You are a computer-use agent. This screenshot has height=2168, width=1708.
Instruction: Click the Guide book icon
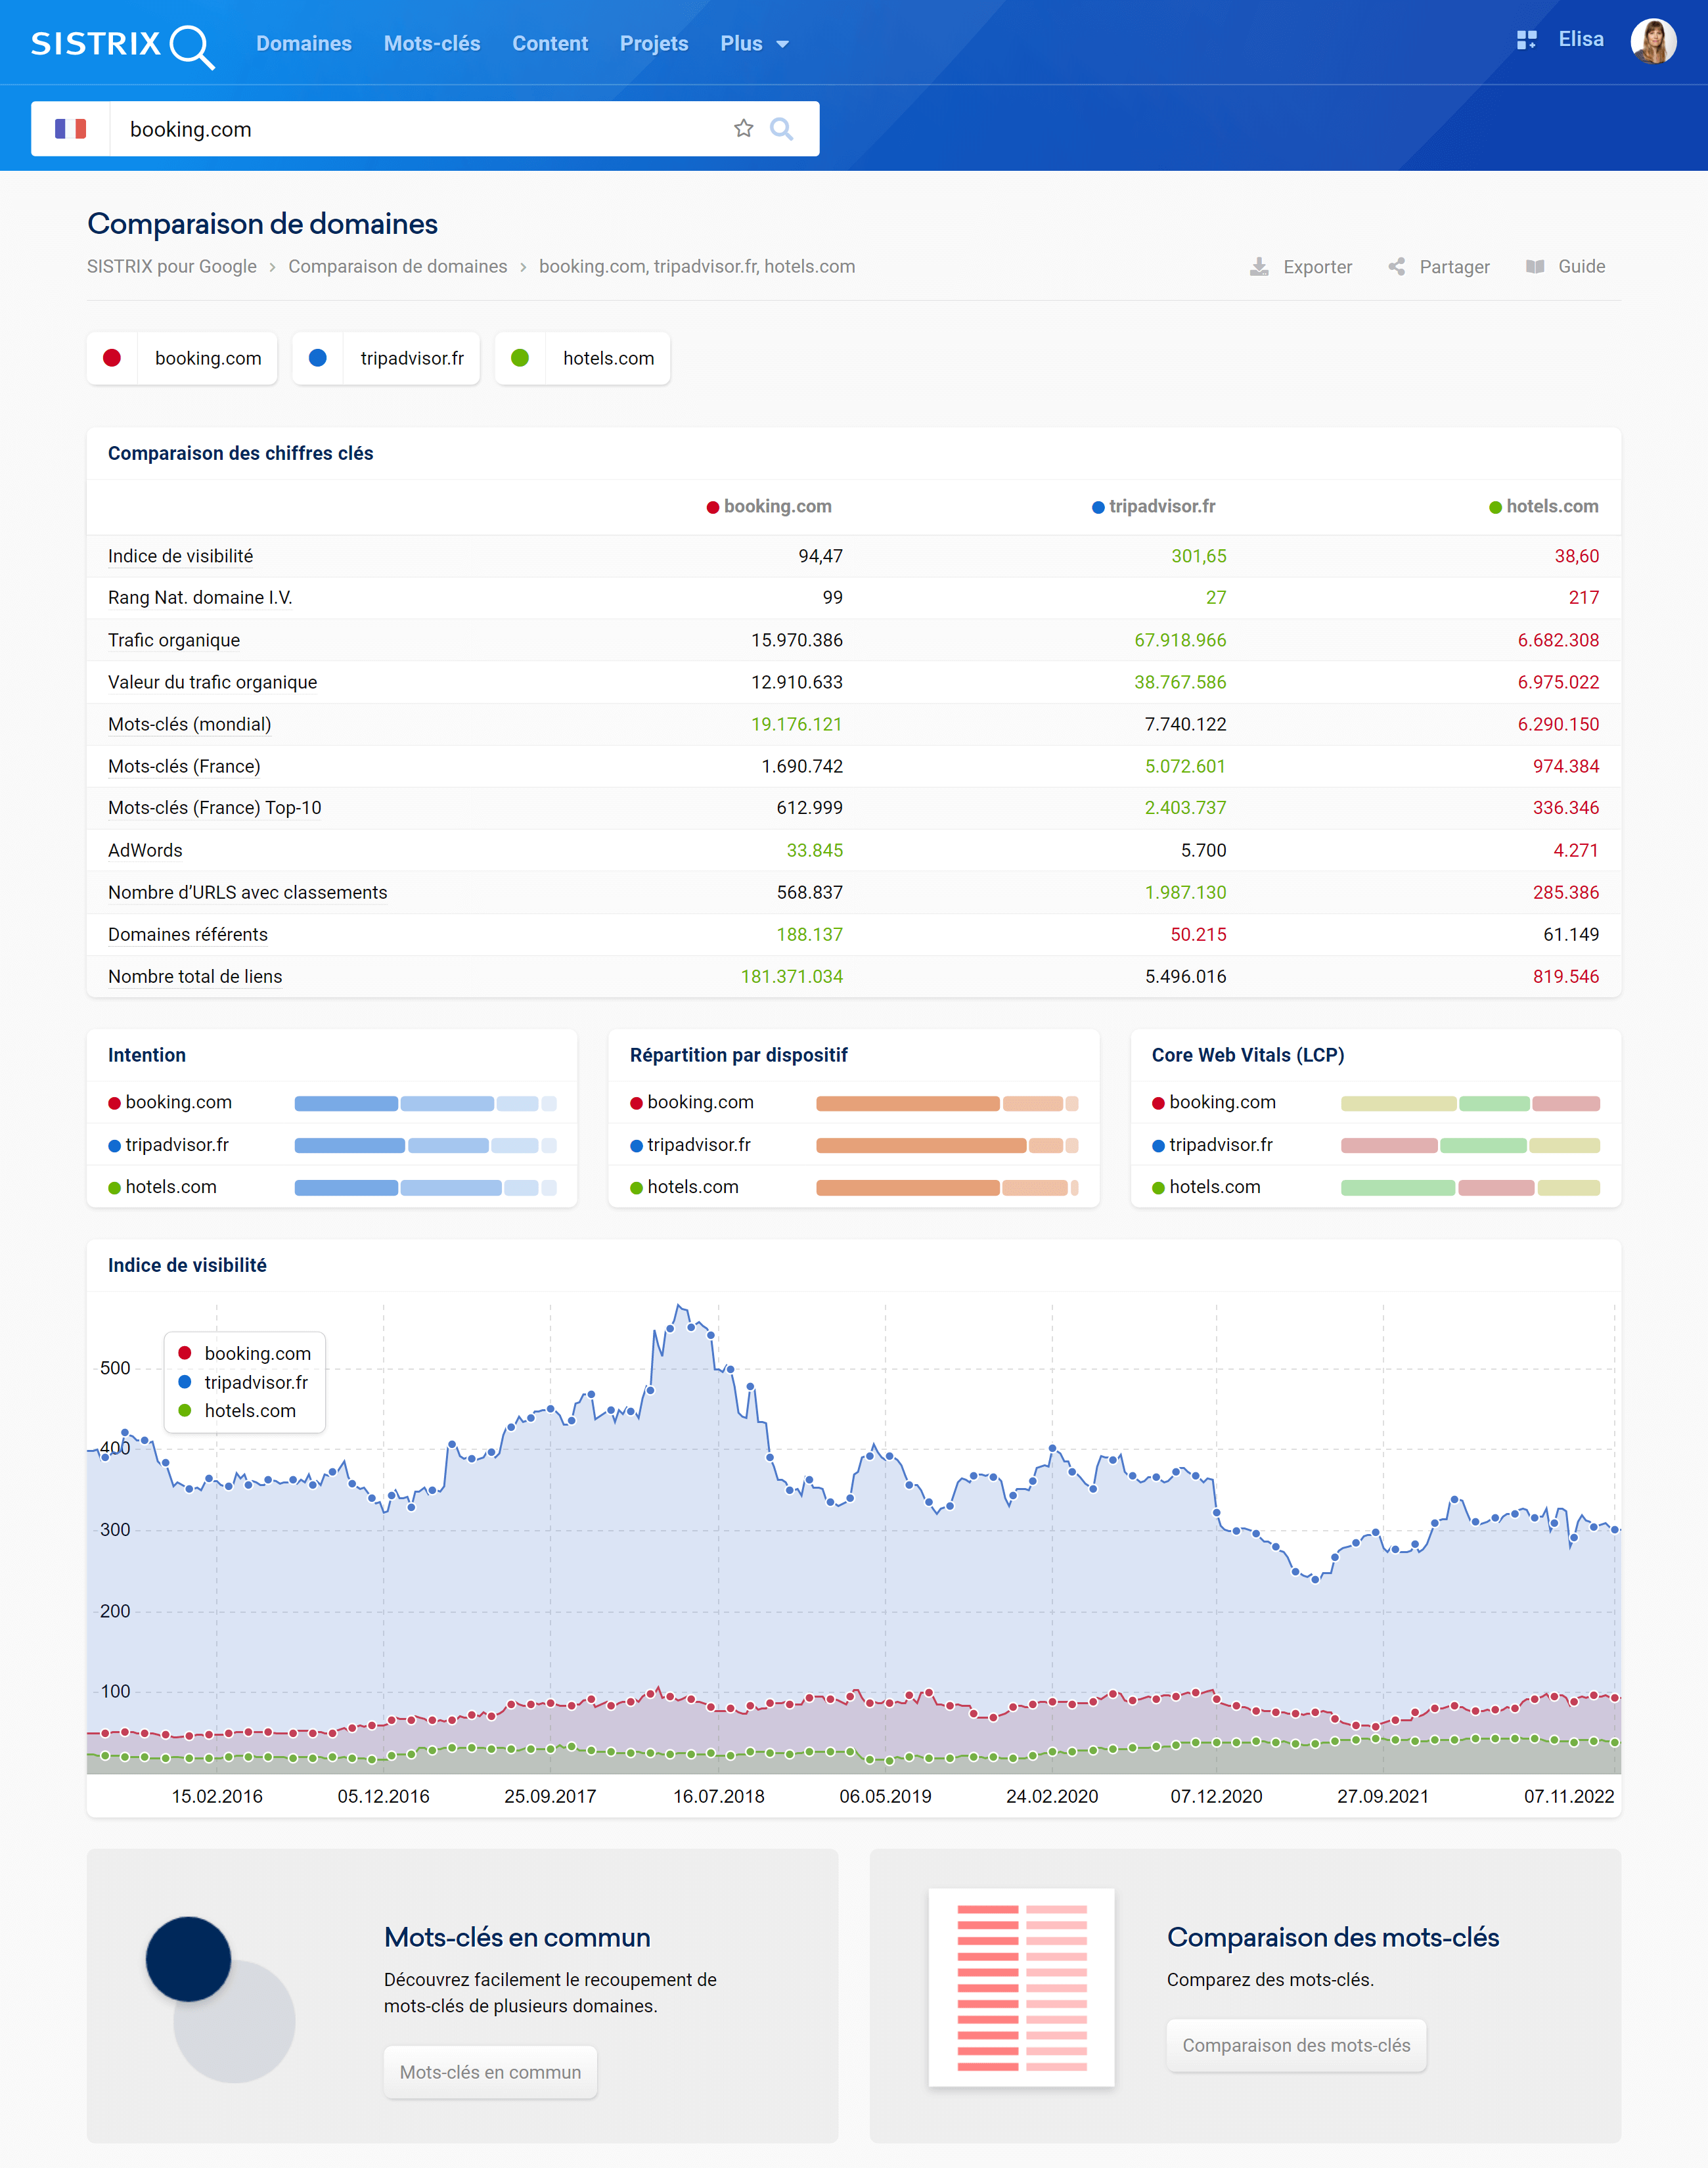[x=1535, y=267]
